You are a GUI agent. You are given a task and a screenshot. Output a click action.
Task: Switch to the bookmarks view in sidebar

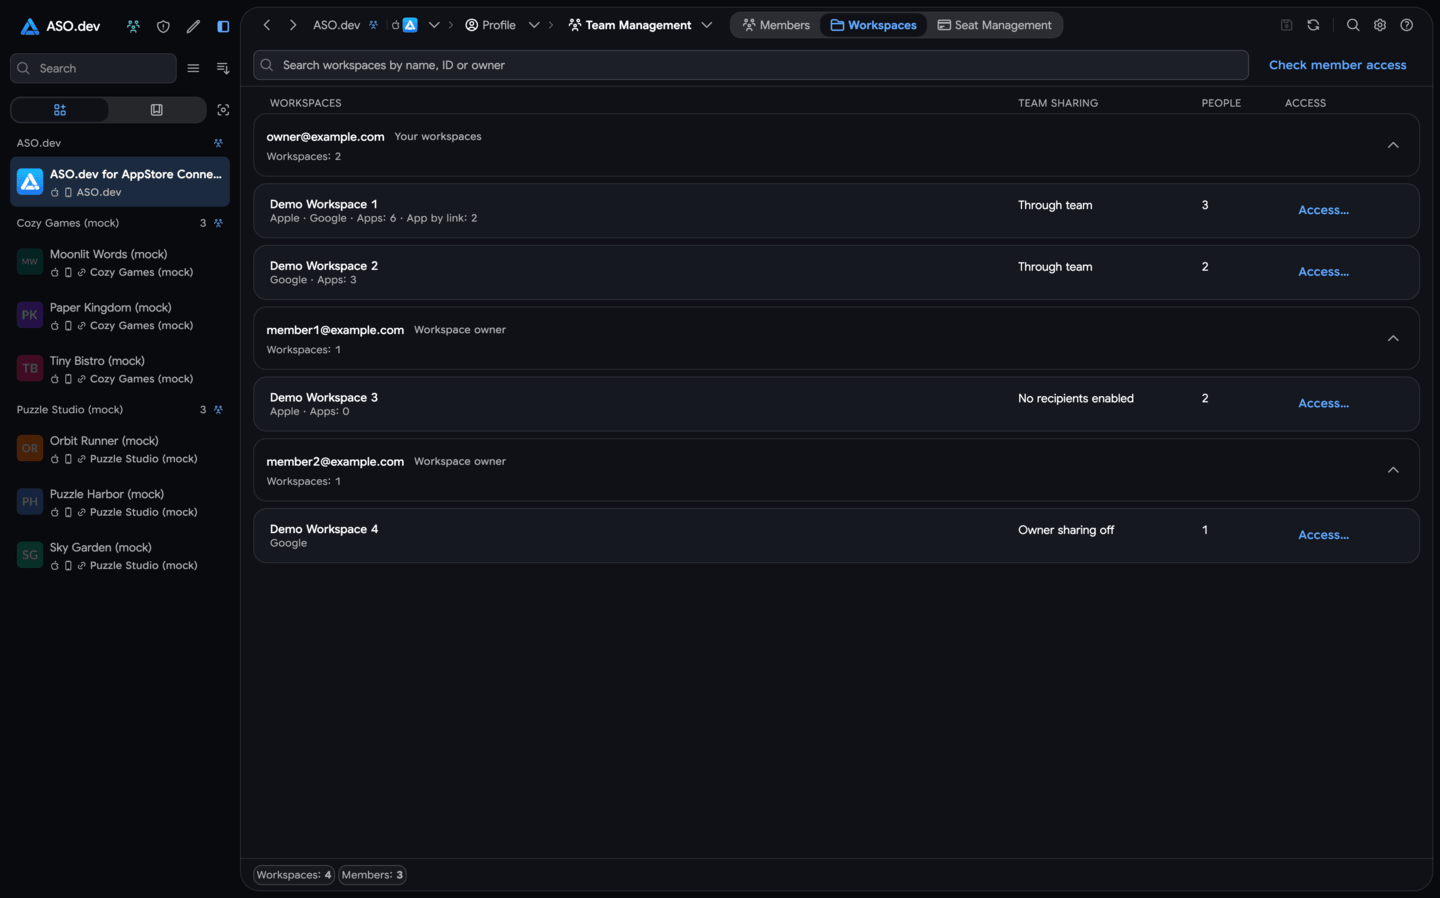point(156,110)
